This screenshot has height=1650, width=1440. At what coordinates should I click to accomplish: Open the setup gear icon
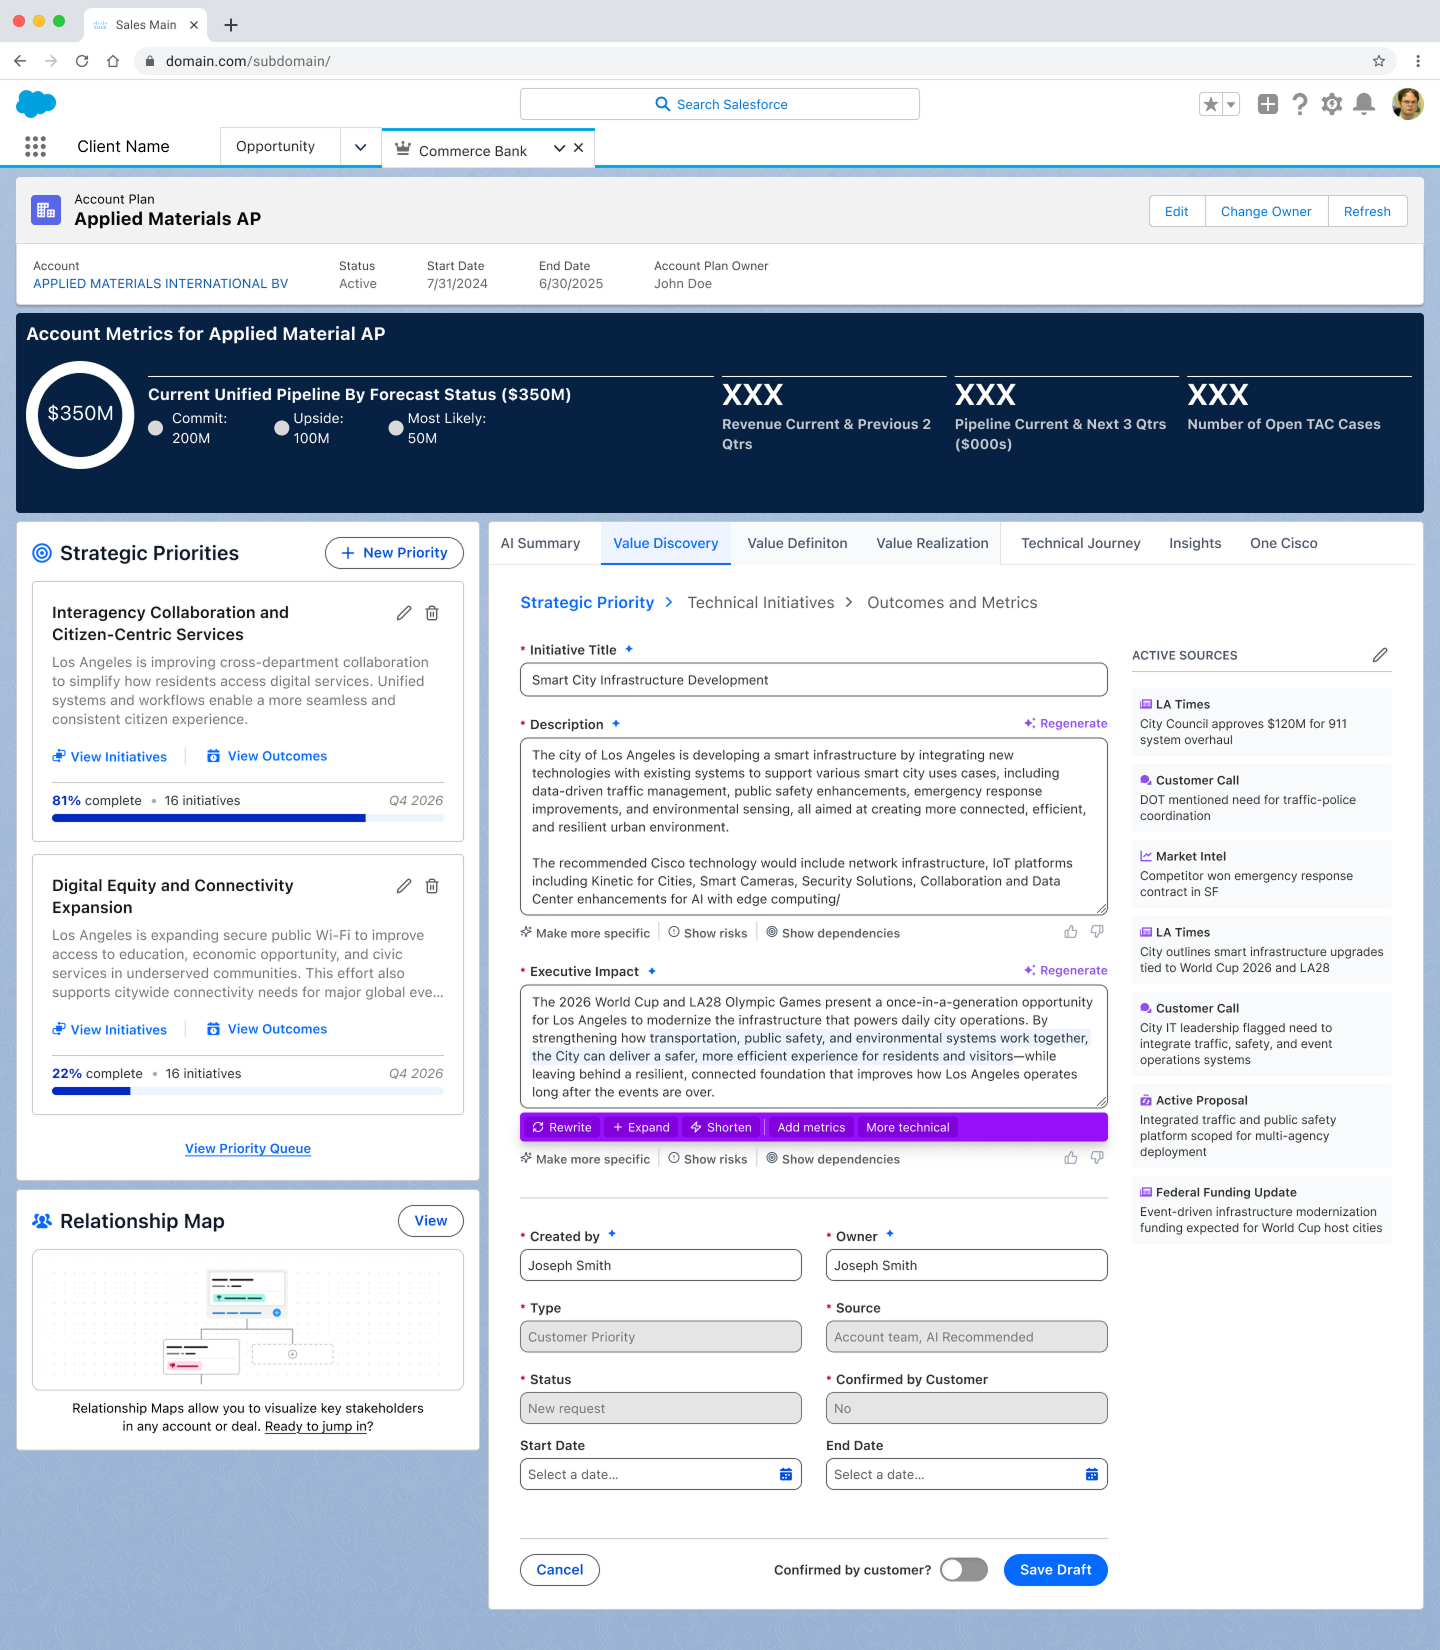click(1331, 104)
